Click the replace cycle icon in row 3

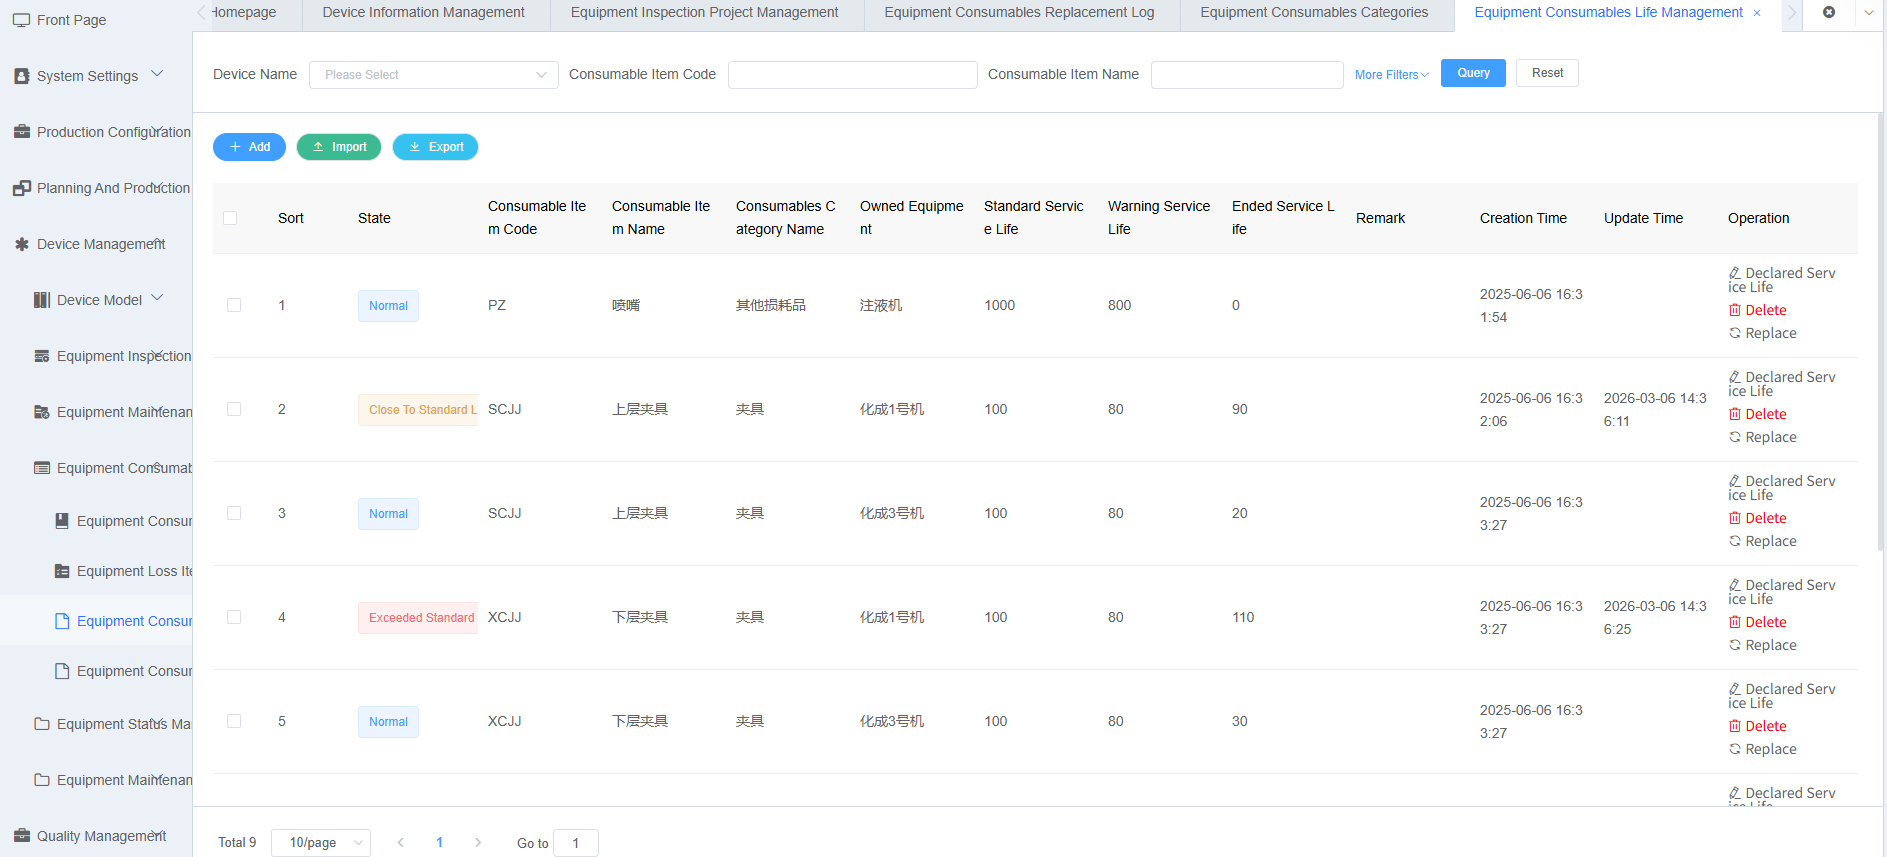click(x=1735, y=541)
